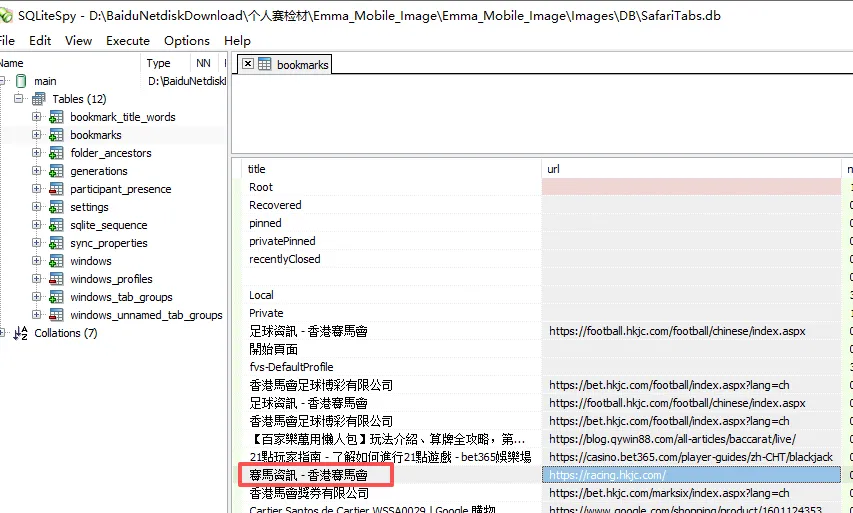Screen dimensions: 853x513
Task: Select the recentlyClosed title cell
Action: click(x=391, y=259)
